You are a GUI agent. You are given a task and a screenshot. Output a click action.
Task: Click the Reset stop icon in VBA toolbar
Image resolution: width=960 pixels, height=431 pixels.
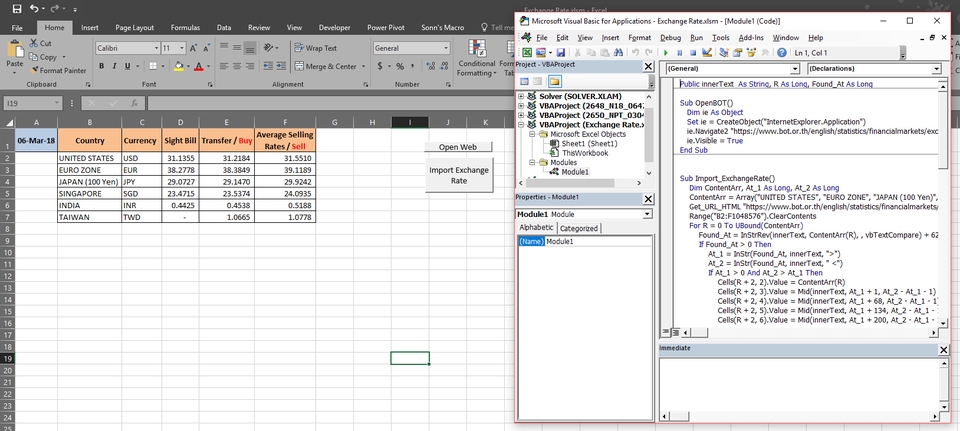tap(693, 53)
